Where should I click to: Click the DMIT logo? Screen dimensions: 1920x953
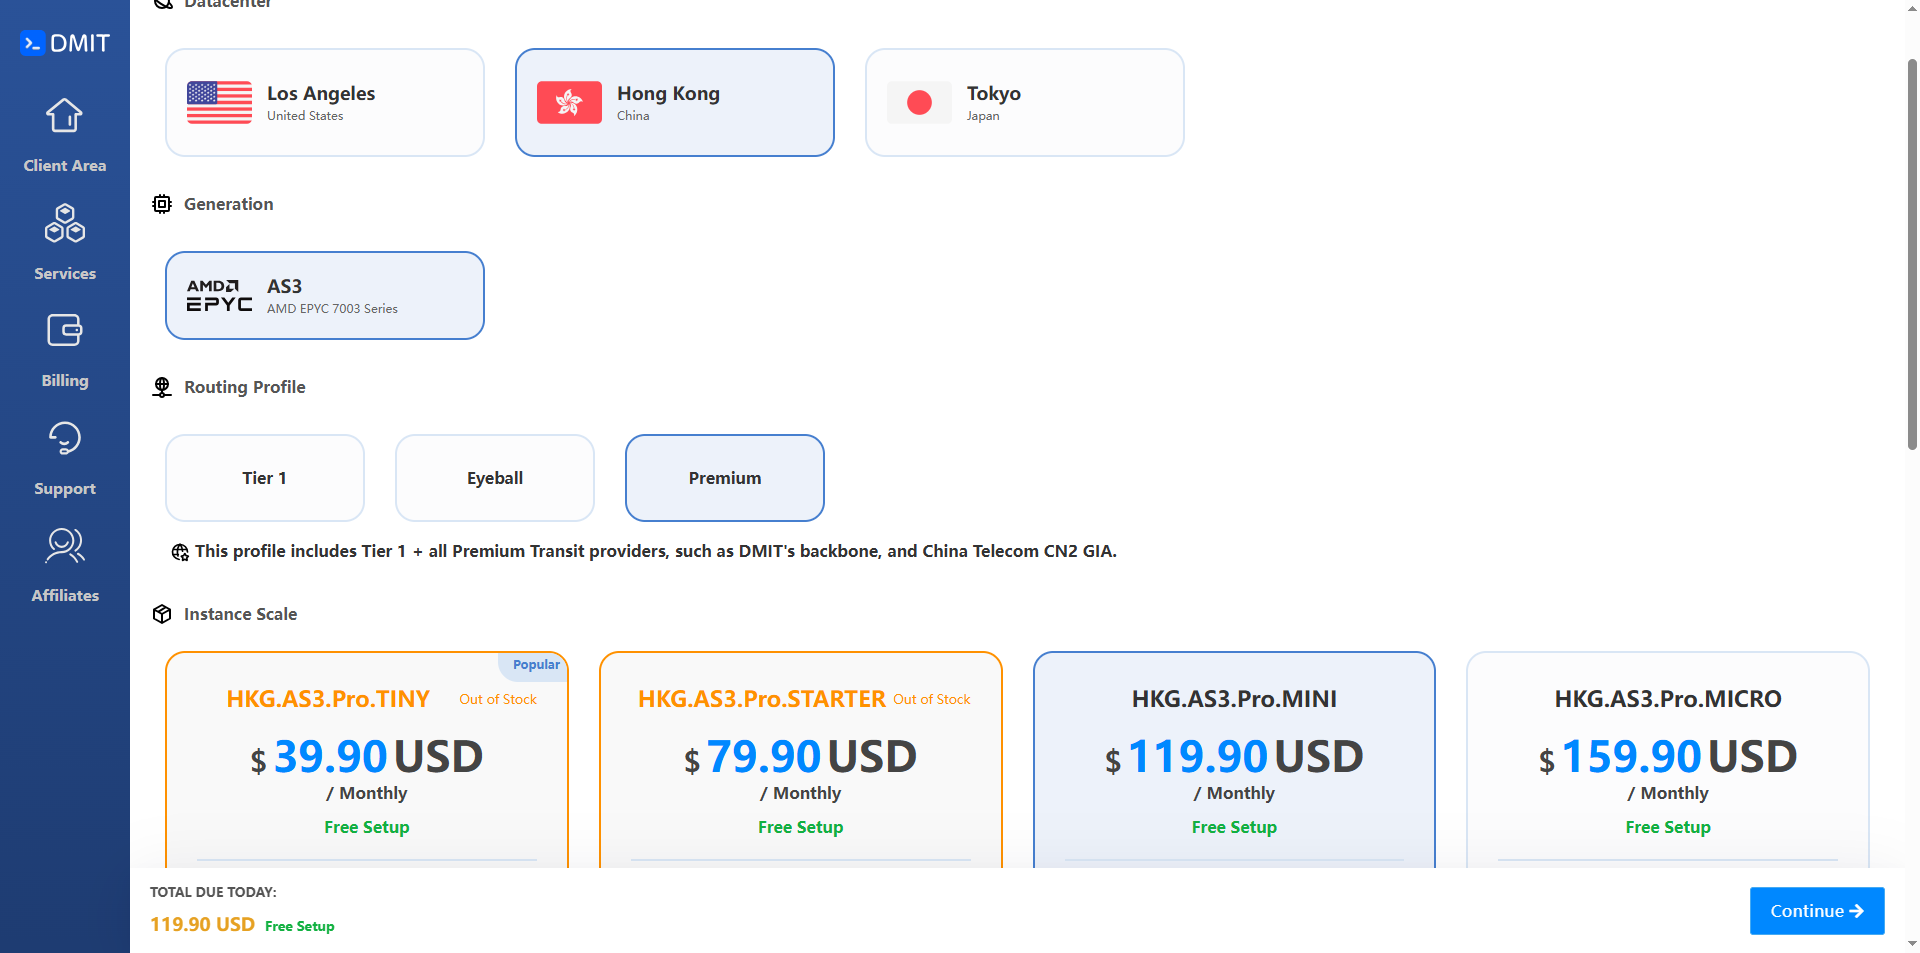point(65,43)
